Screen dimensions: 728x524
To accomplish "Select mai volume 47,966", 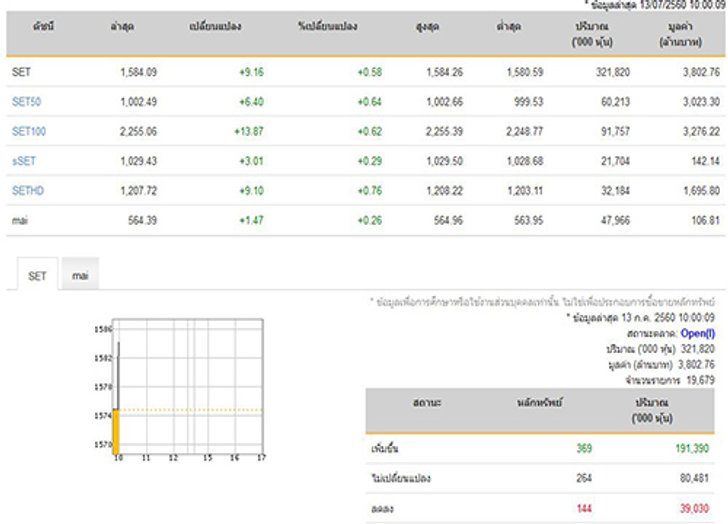I will click(x=615, y=220).
